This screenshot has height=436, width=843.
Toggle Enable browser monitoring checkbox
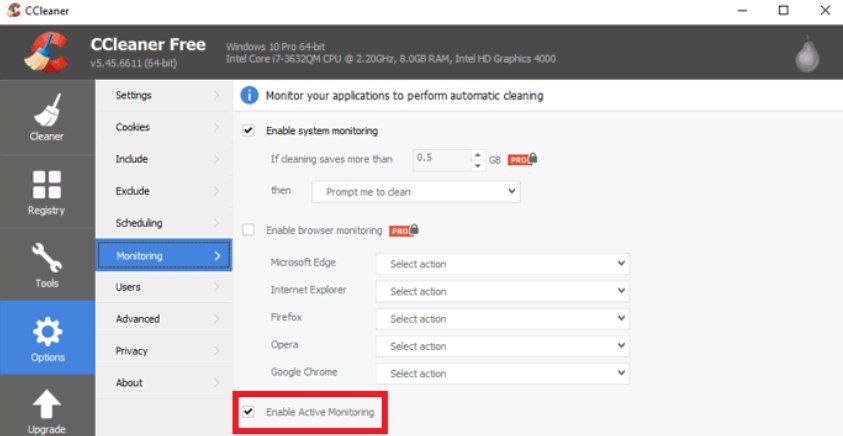[x=248, y=230]
